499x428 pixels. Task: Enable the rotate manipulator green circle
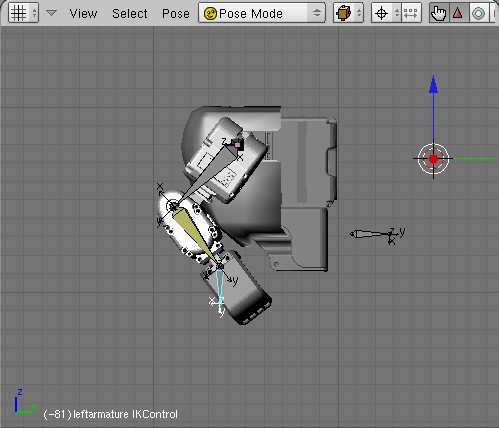pos(478,13)
